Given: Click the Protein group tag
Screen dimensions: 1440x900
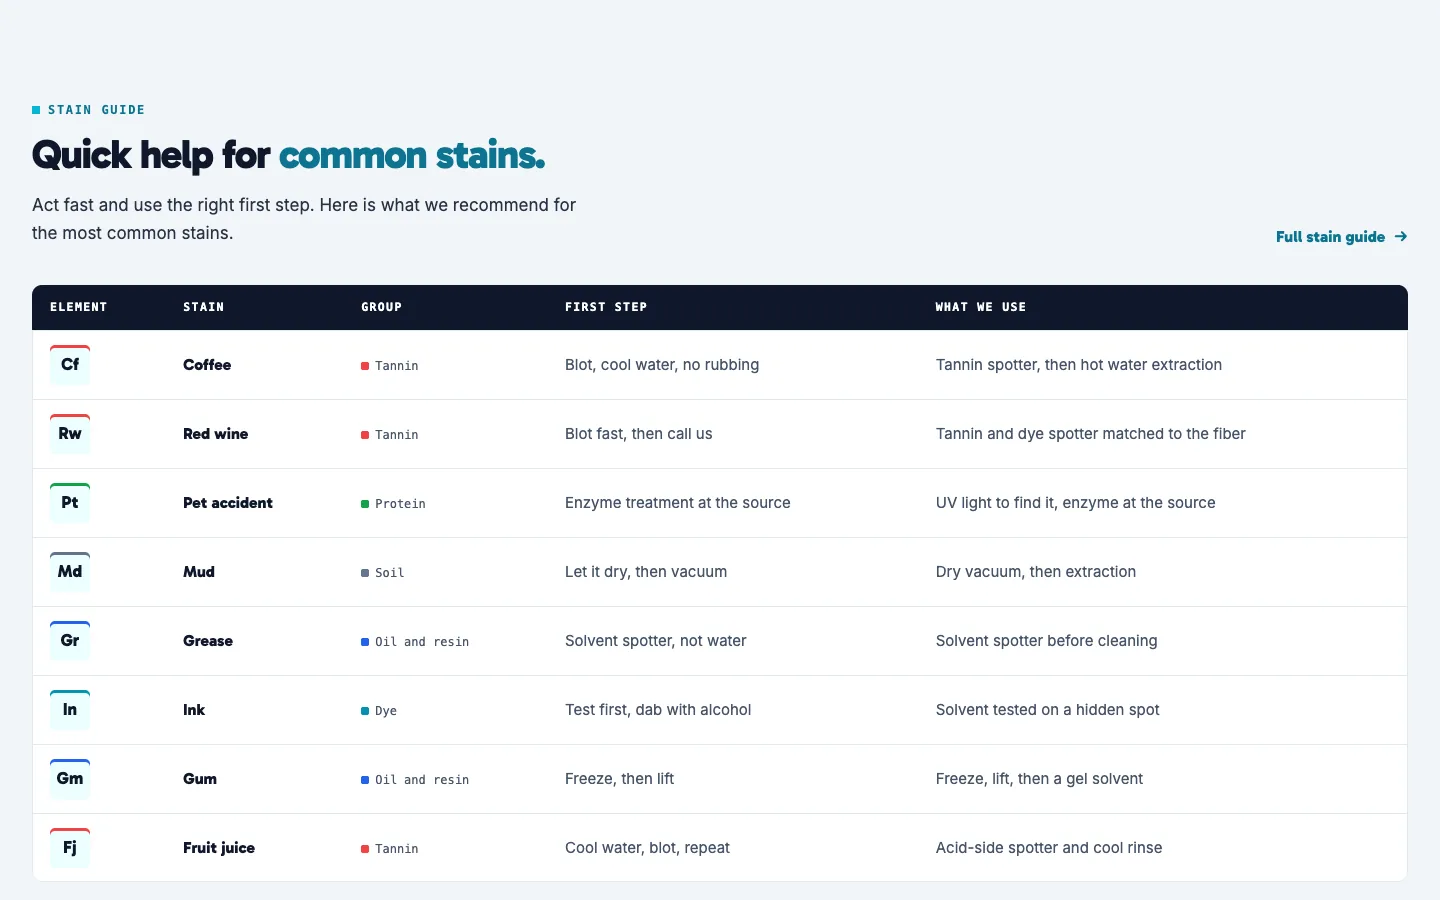Looking at the screenshot, I should point(393,504).
